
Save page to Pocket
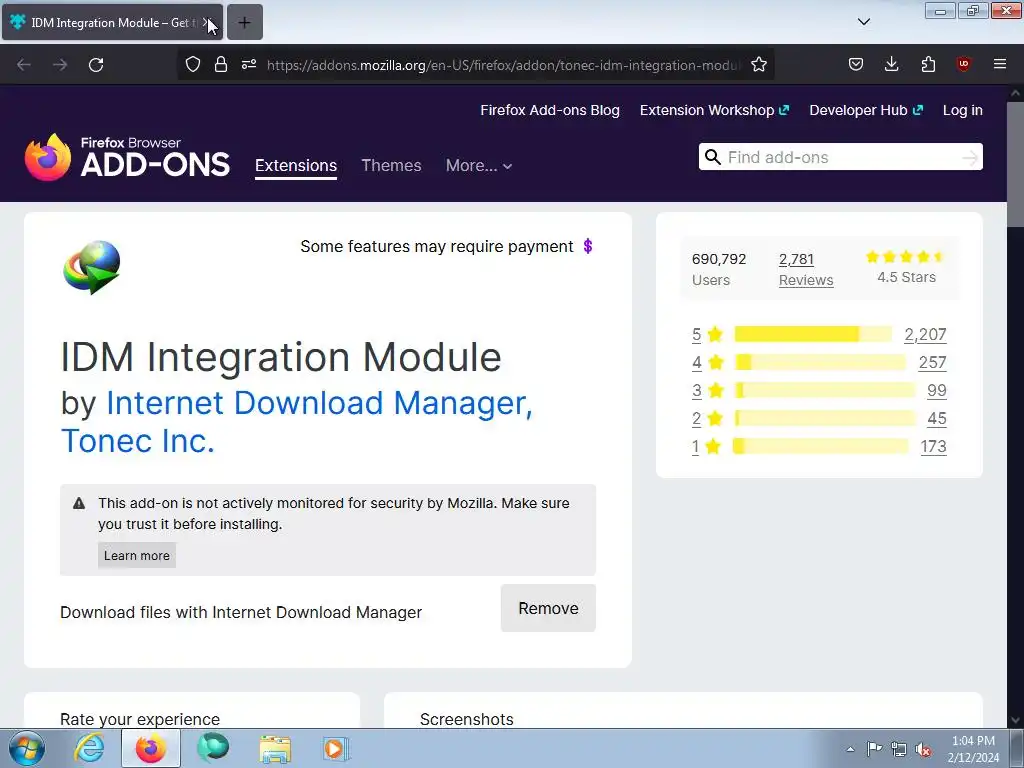click(x=856, y=64)
